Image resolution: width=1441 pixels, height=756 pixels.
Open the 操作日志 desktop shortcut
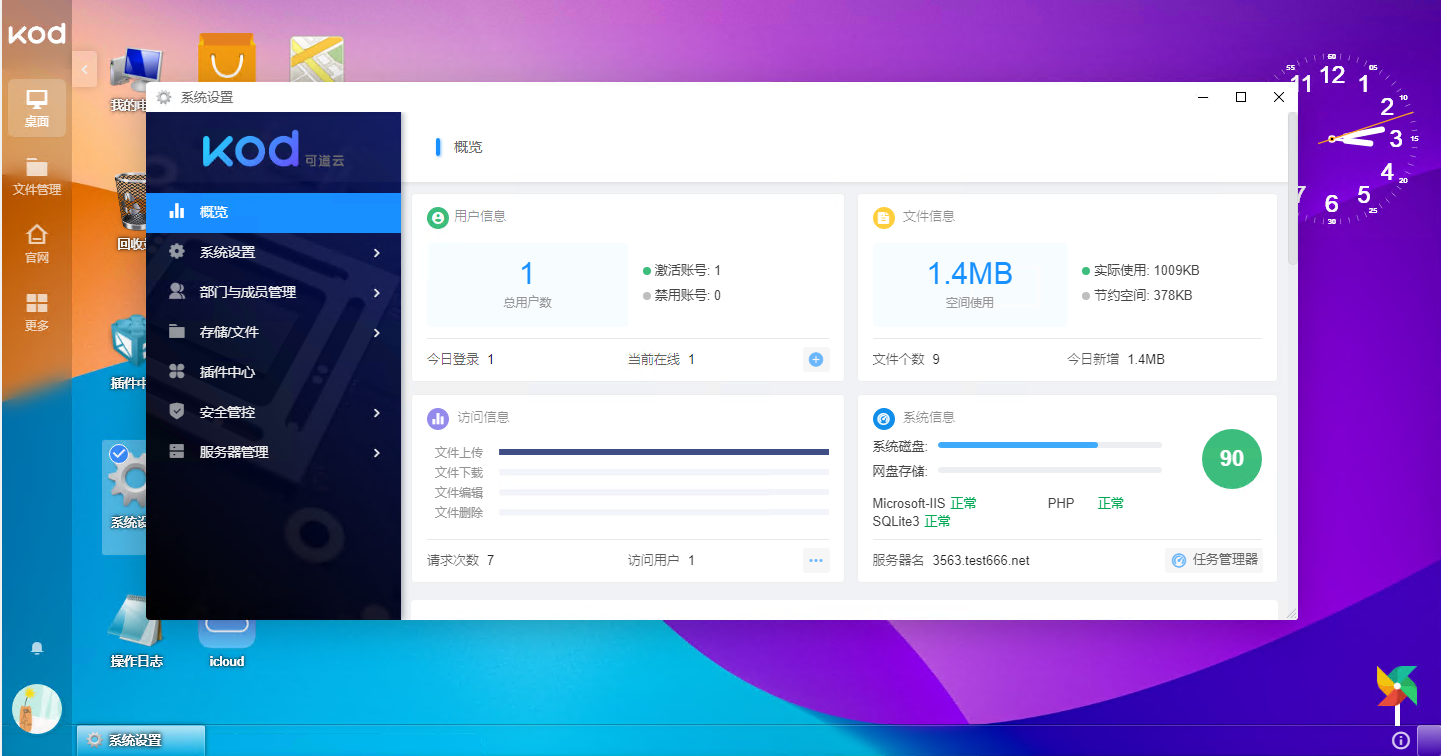click(135, 630)
